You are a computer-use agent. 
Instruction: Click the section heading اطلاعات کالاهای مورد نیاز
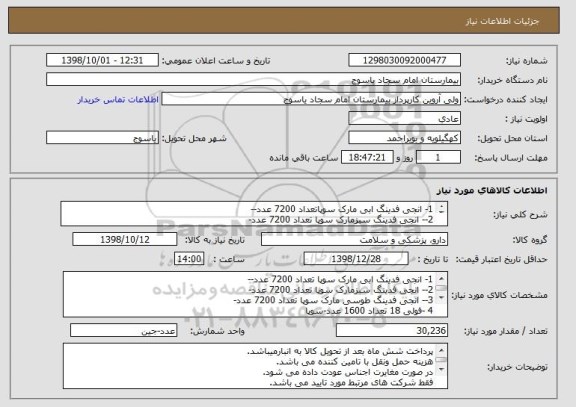pyautogui.click(x=492, y=190)
